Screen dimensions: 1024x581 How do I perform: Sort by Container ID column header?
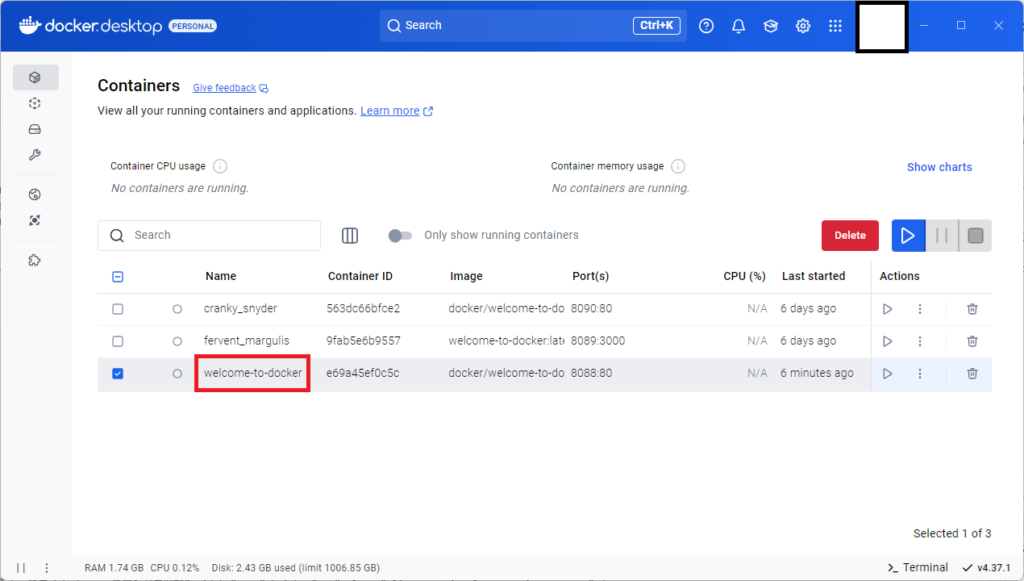(x=360, y=277)
